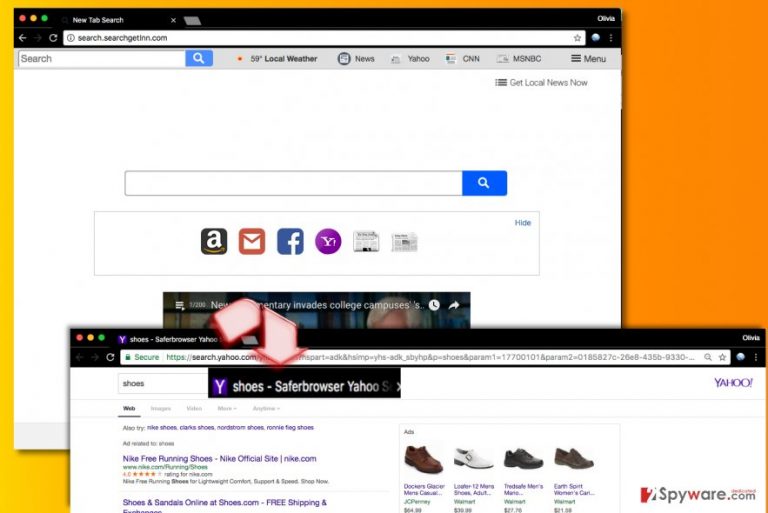This screenshot has width=768, height=513.
Task: Open the second newspaper shortcut icon
Action: (x=404, y=242)
